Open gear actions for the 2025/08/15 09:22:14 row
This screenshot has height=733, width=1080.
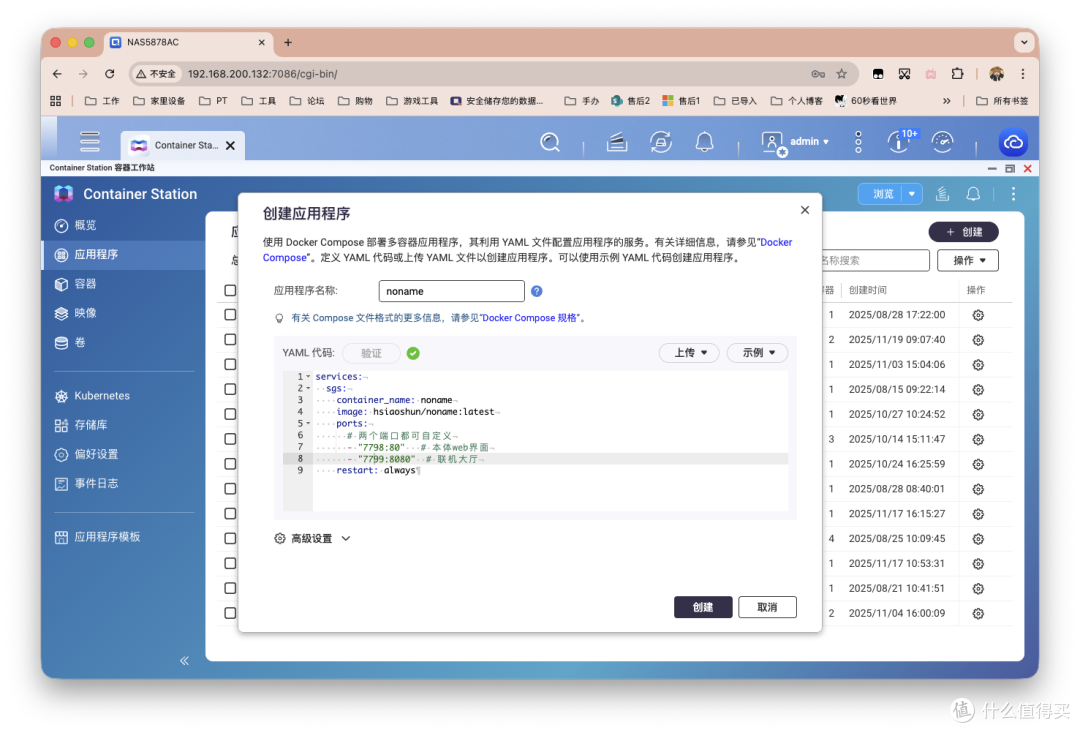coord(978,389)
